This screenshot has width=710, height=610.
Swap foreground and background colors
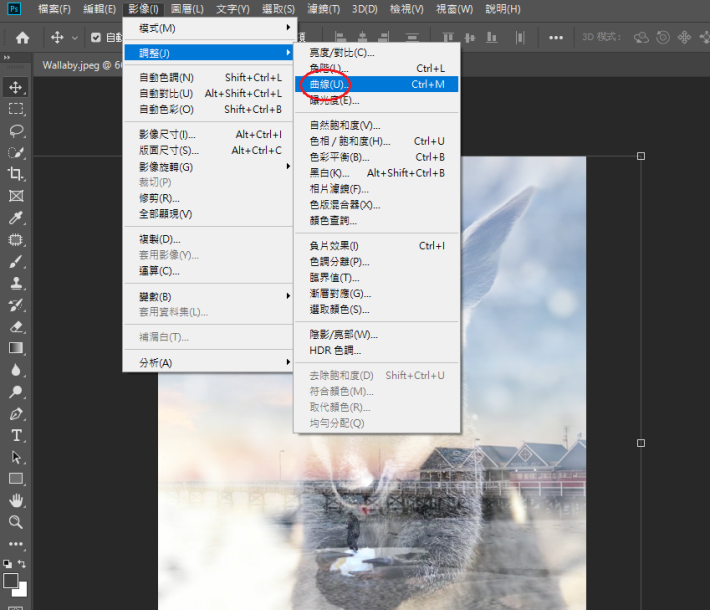22,564
